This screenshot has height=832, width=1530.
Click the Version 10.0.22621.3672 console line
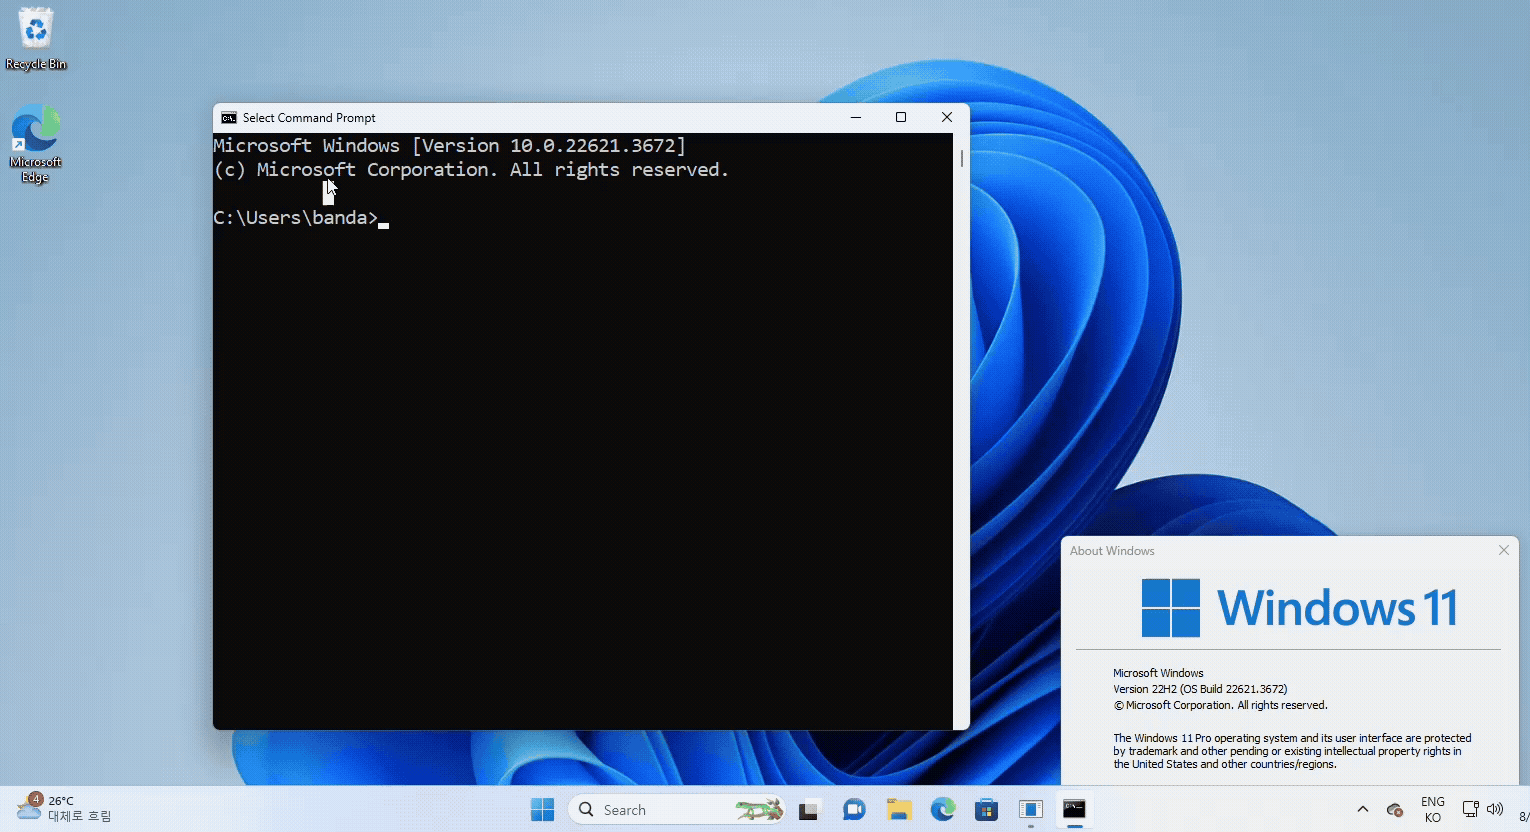pyautogui.click(x=450, y=146)
